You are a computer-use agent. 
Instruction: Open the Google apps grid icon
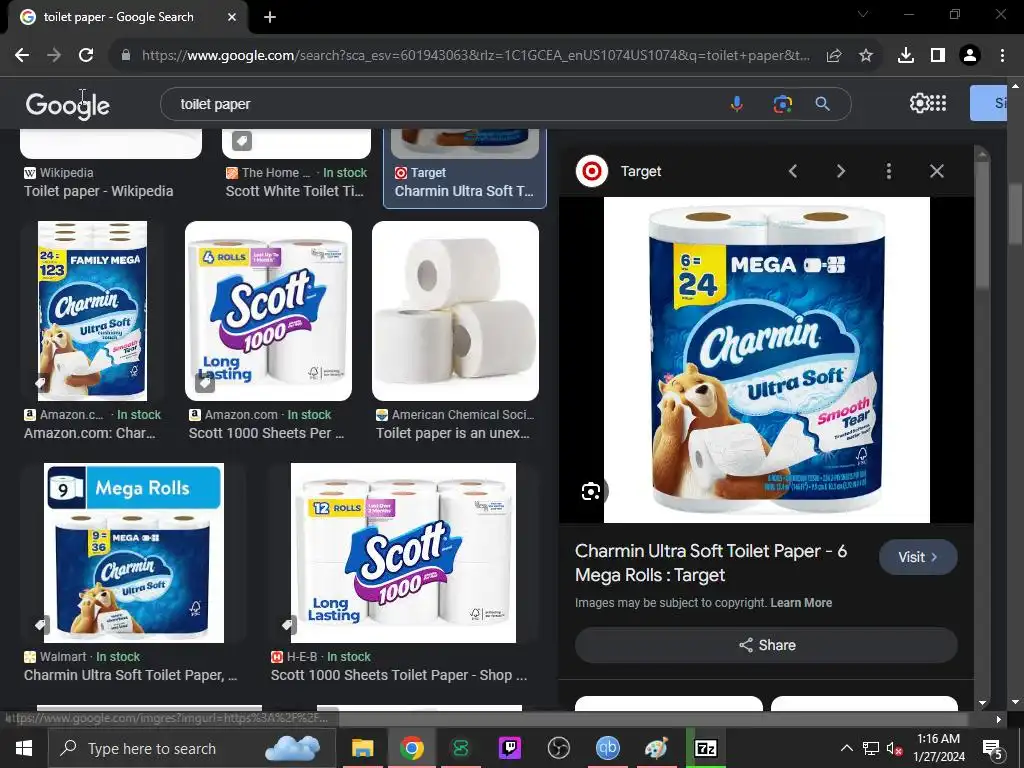pos(938,103)
